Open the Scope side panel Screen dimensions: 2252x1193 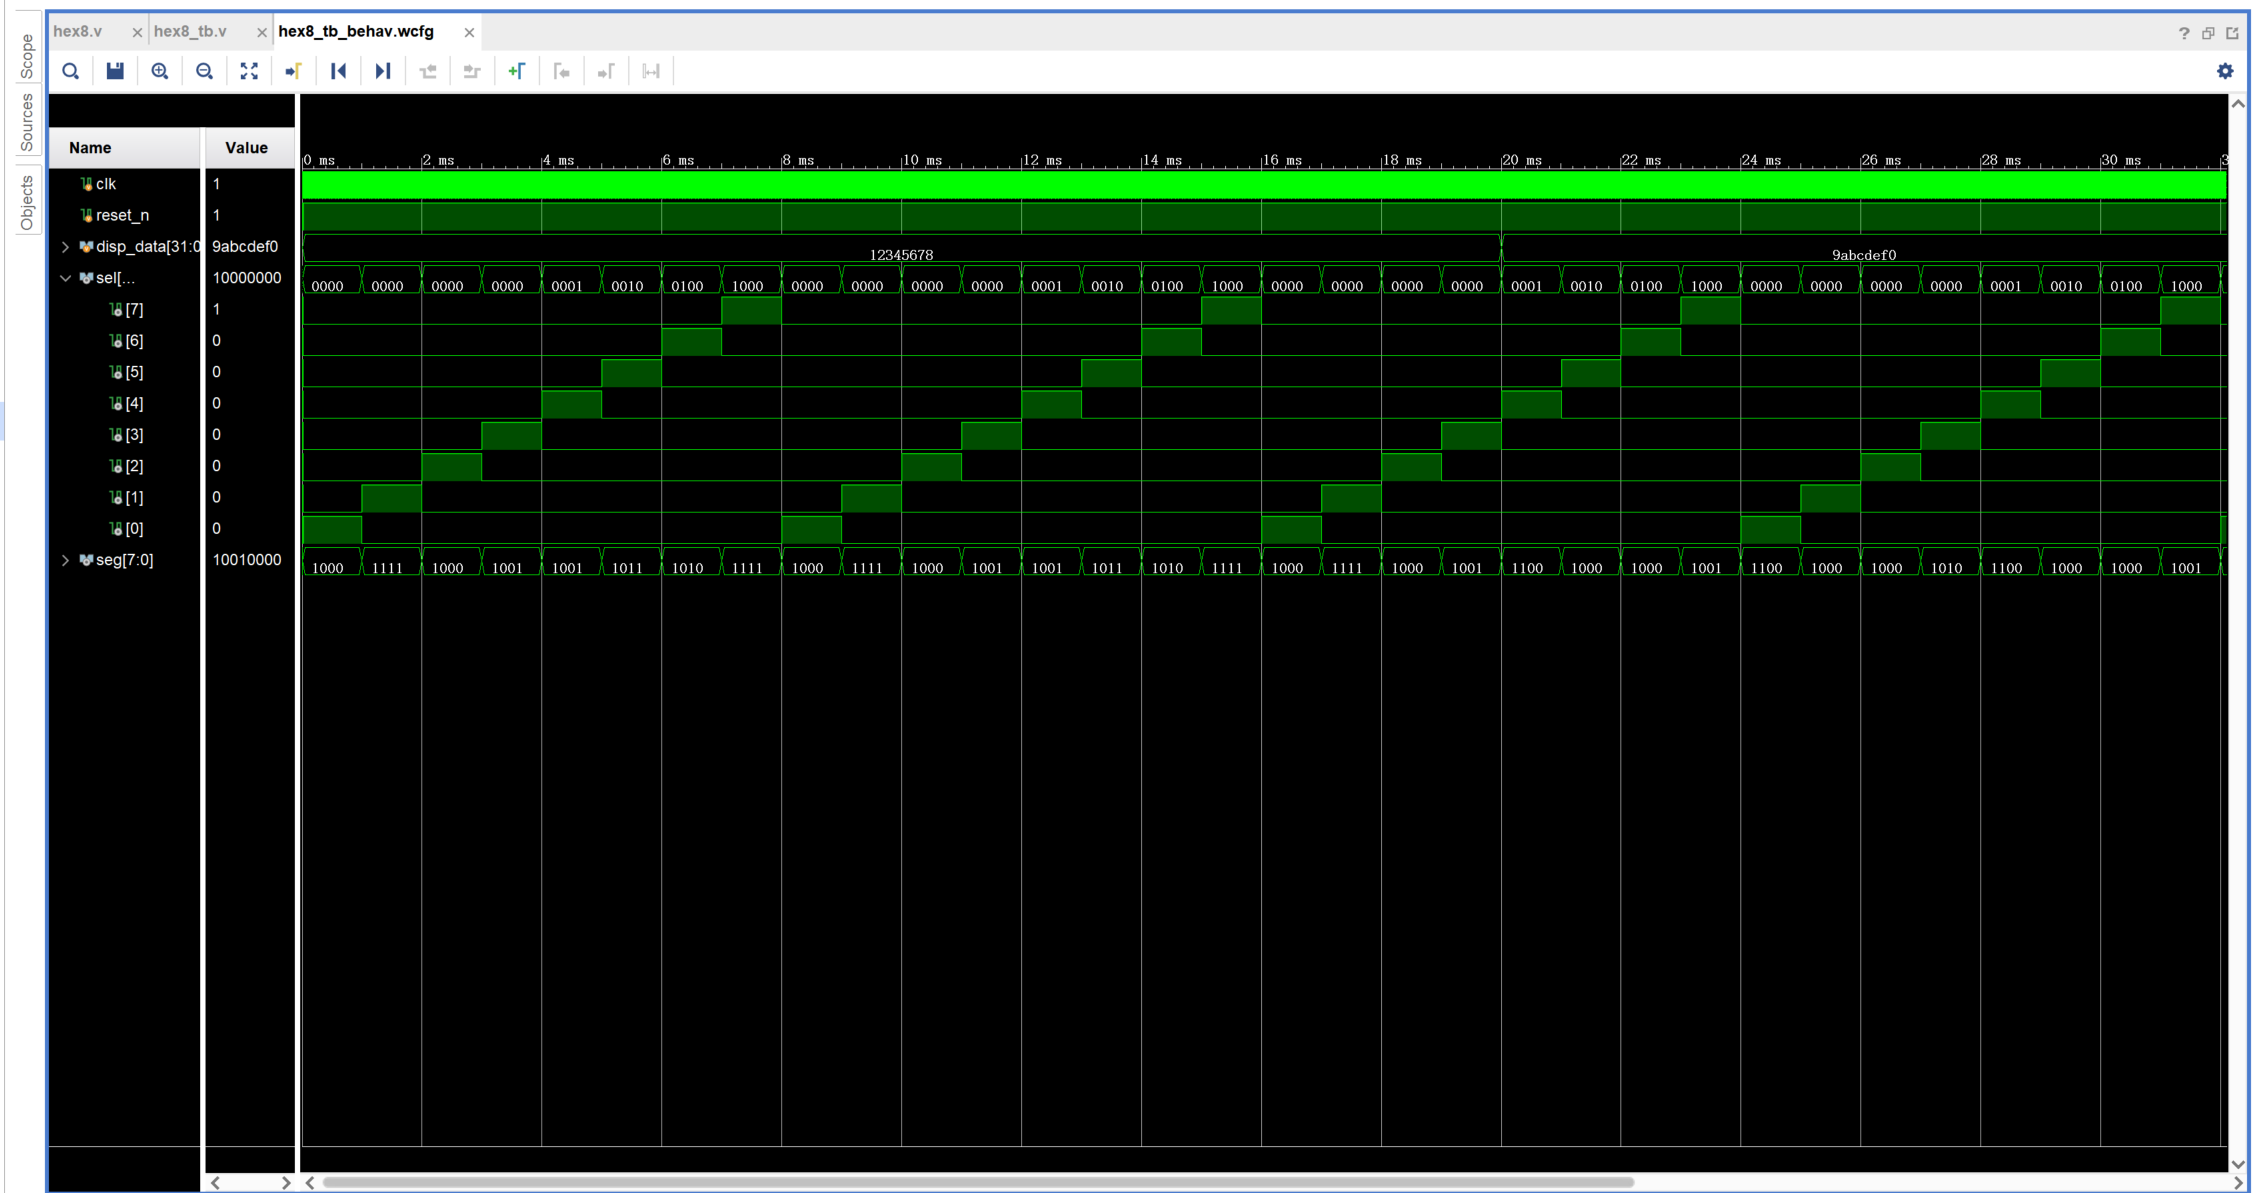[x=27, y=56]
